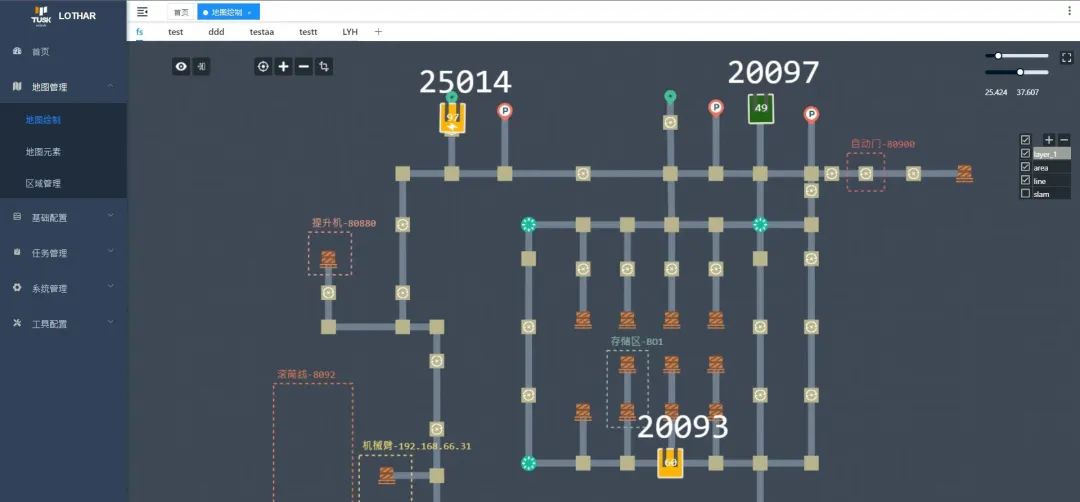The width and height of the screenshot is (1080, 502).
Task: Uncheck the line layer checkbox
Action: (x=1025, y=181)
